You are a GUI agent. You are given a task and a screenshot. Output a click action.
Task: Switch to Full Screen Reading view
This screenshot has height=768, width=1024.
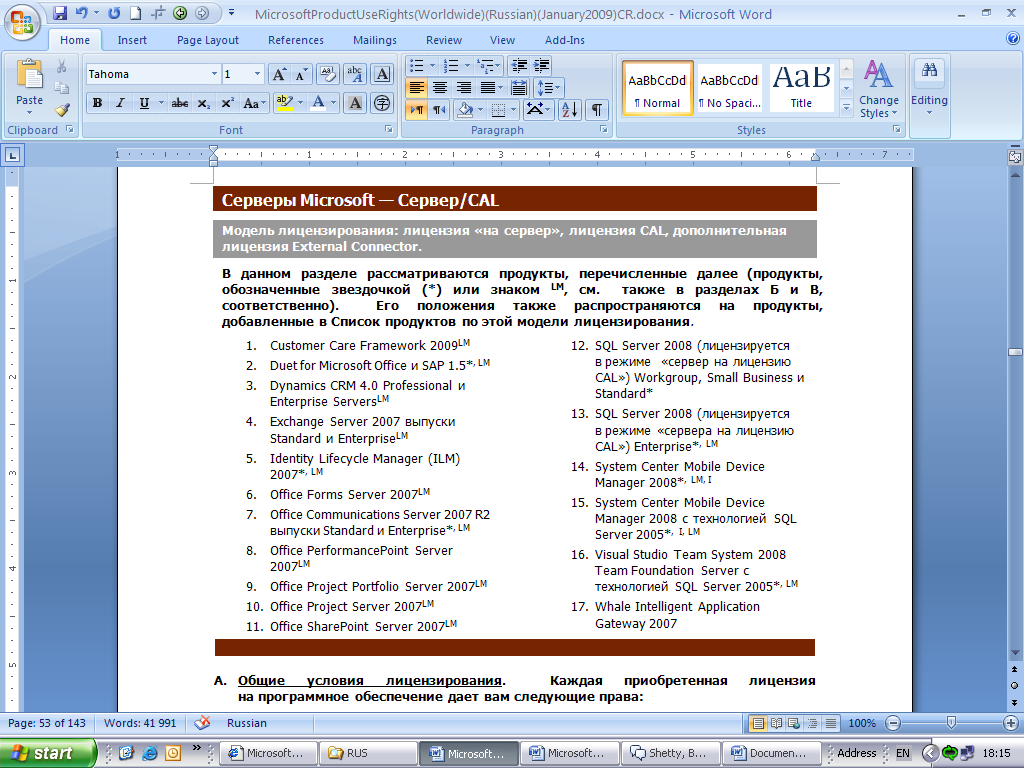[x=776, y=723]
